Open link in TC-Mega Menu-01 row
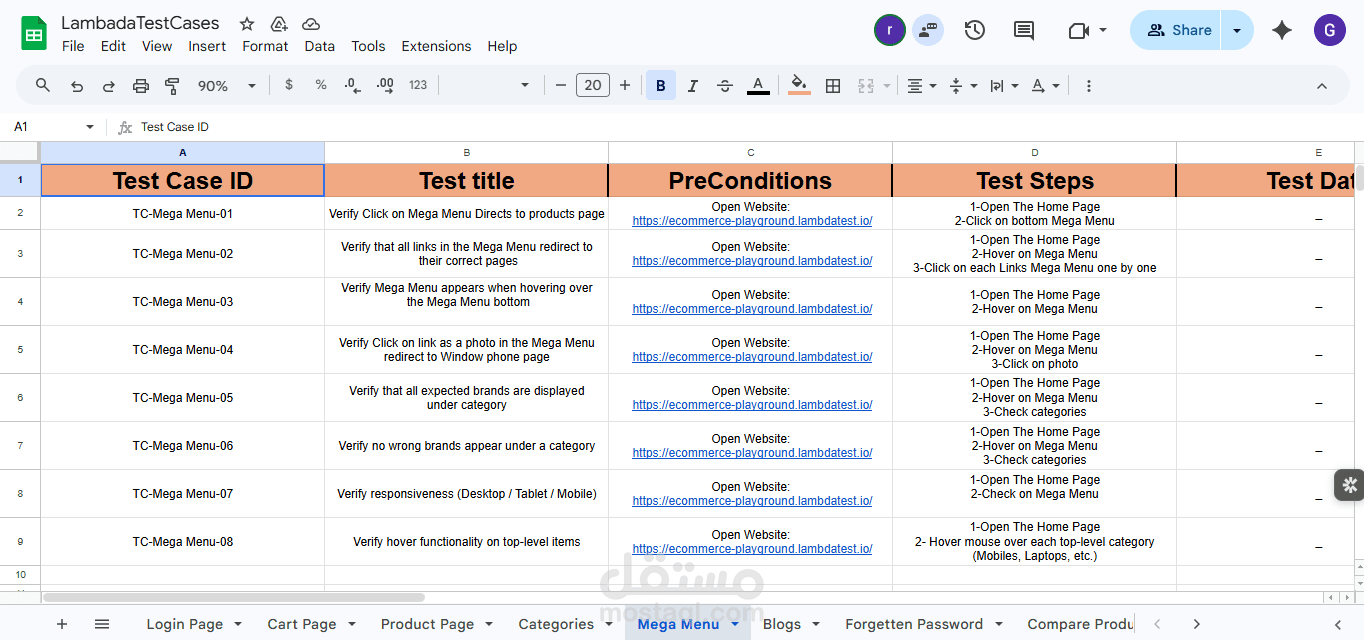Image resolution: width=1364 pixels, height=640 pixels. 752,221
